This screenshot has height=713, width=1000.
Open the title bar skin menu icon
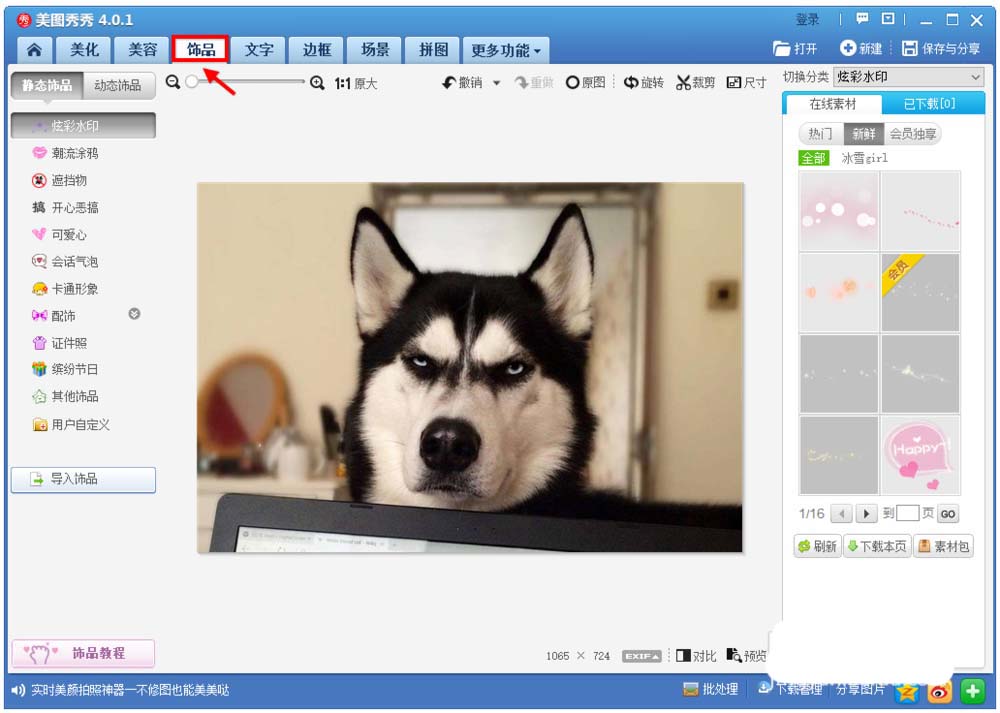pyautogui.click(x=888, y=18)
